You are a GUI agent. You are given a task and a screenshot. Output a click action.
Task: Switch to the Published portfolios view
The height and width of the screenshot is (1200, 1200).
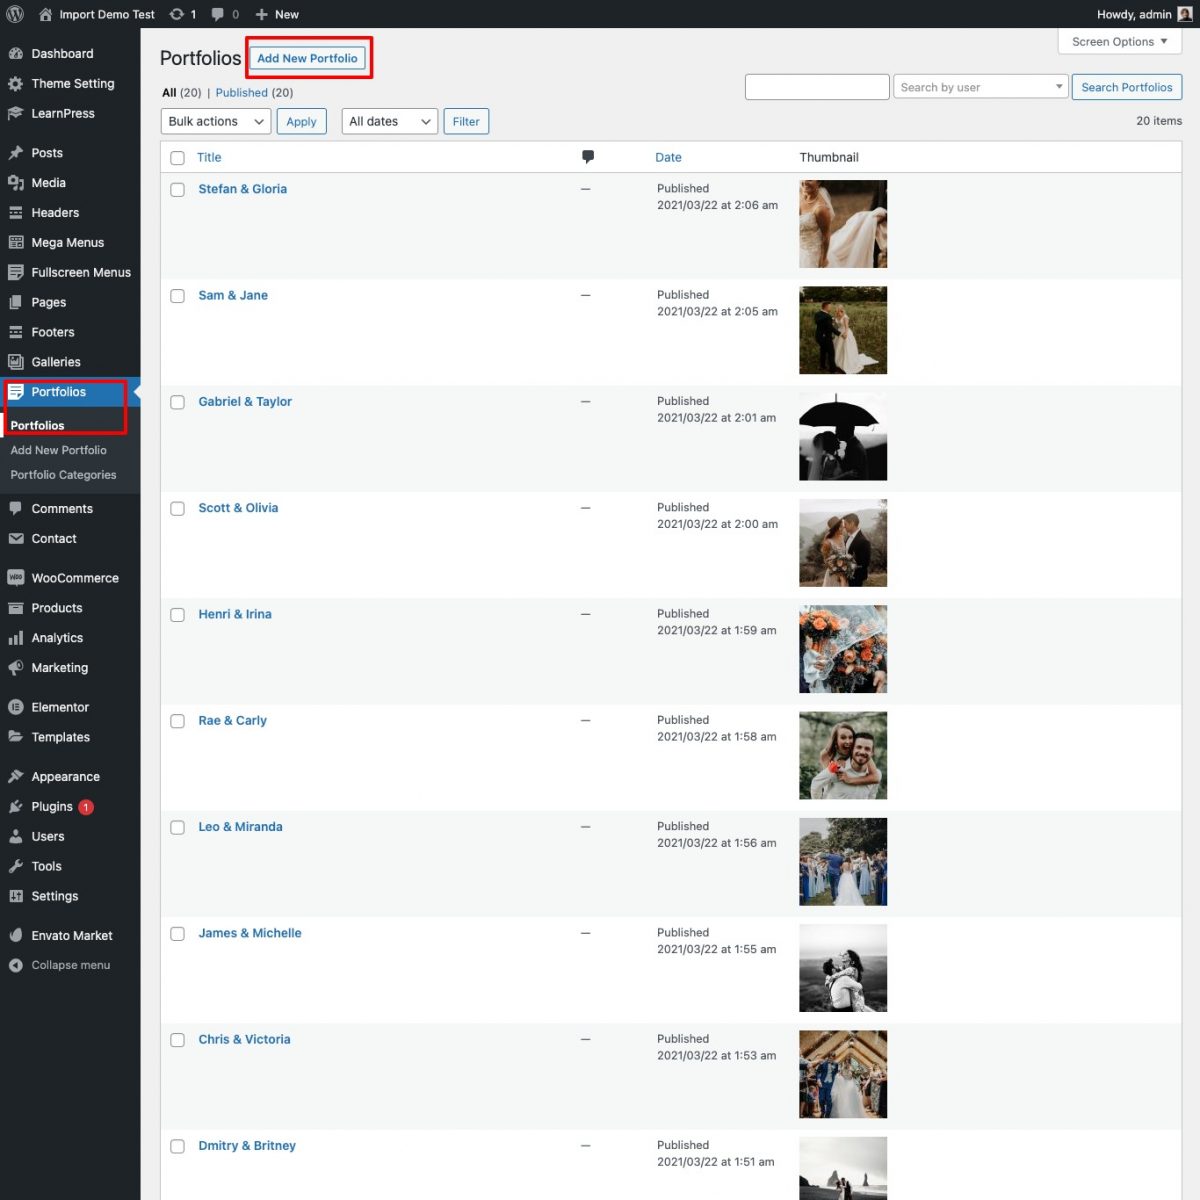pos(241,92)
